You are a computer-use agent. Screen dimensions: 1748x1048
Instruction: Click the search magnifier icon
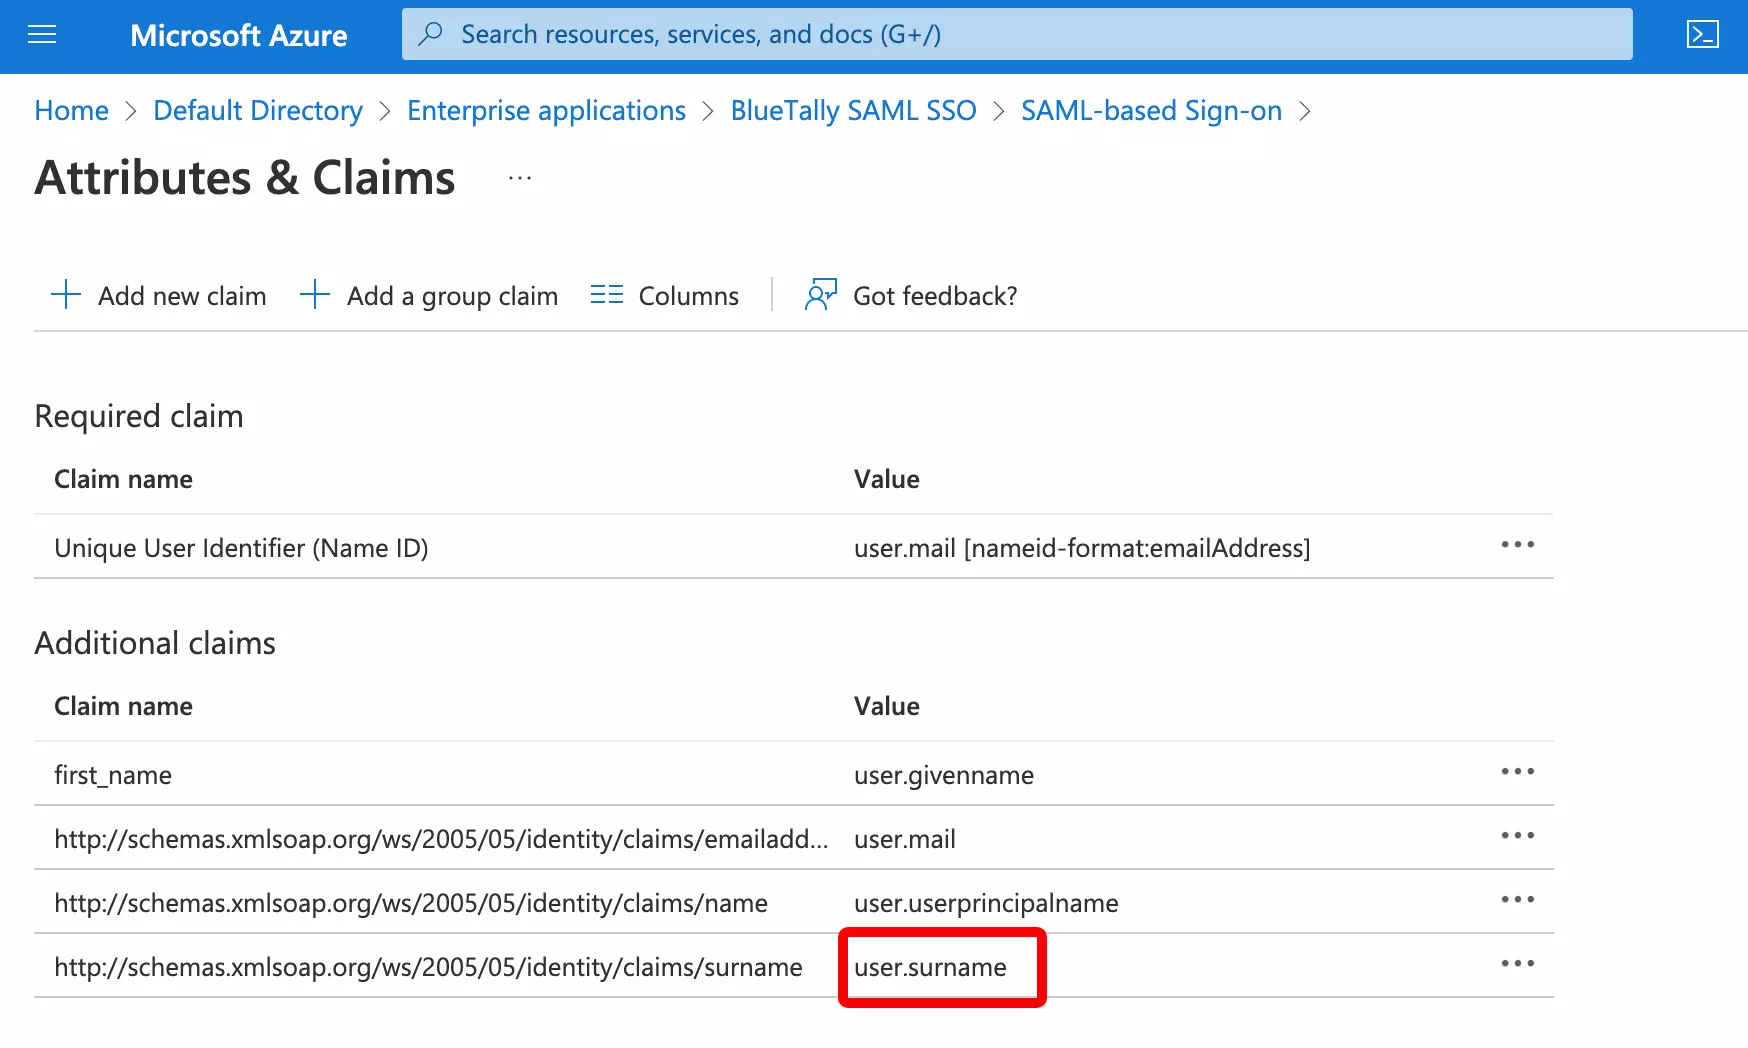[x=431, y=34]
